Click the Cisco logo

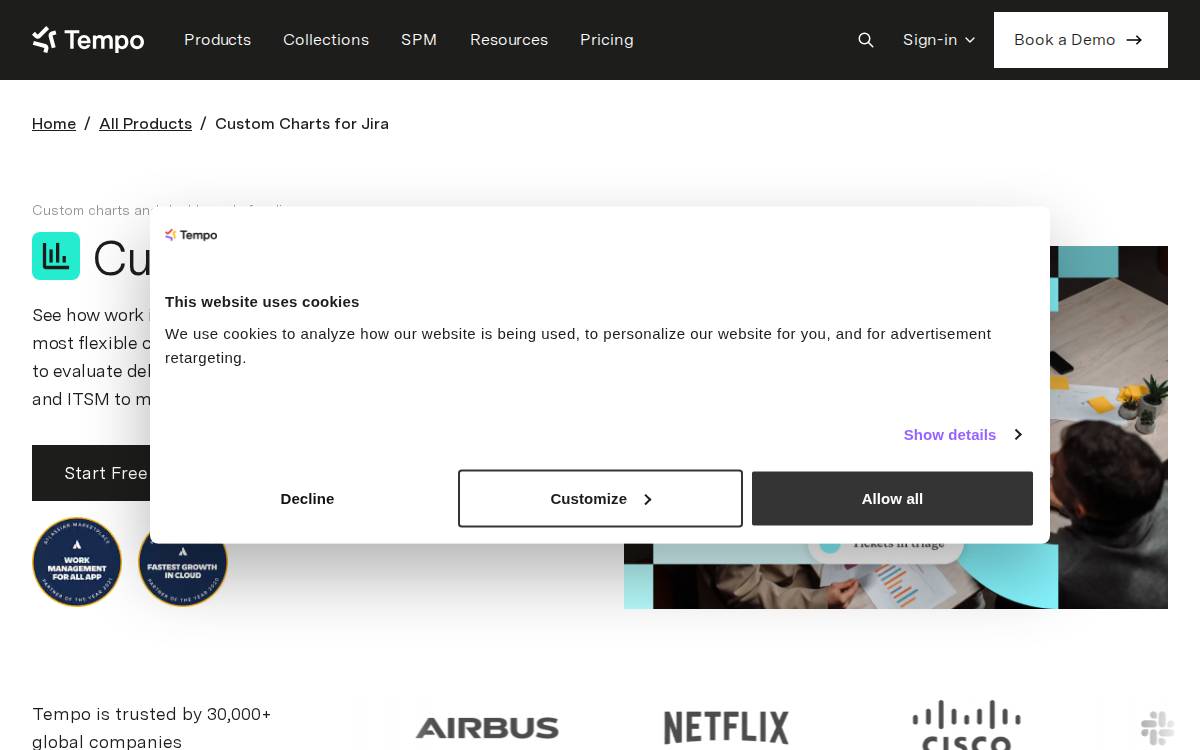click(966, 725)
